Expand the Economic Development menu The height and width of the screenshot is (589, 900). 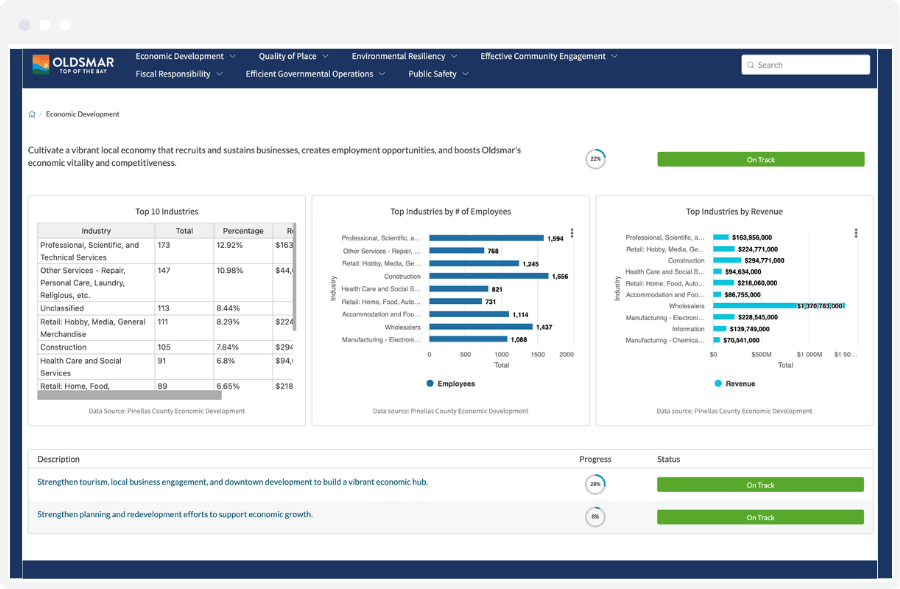180,56
